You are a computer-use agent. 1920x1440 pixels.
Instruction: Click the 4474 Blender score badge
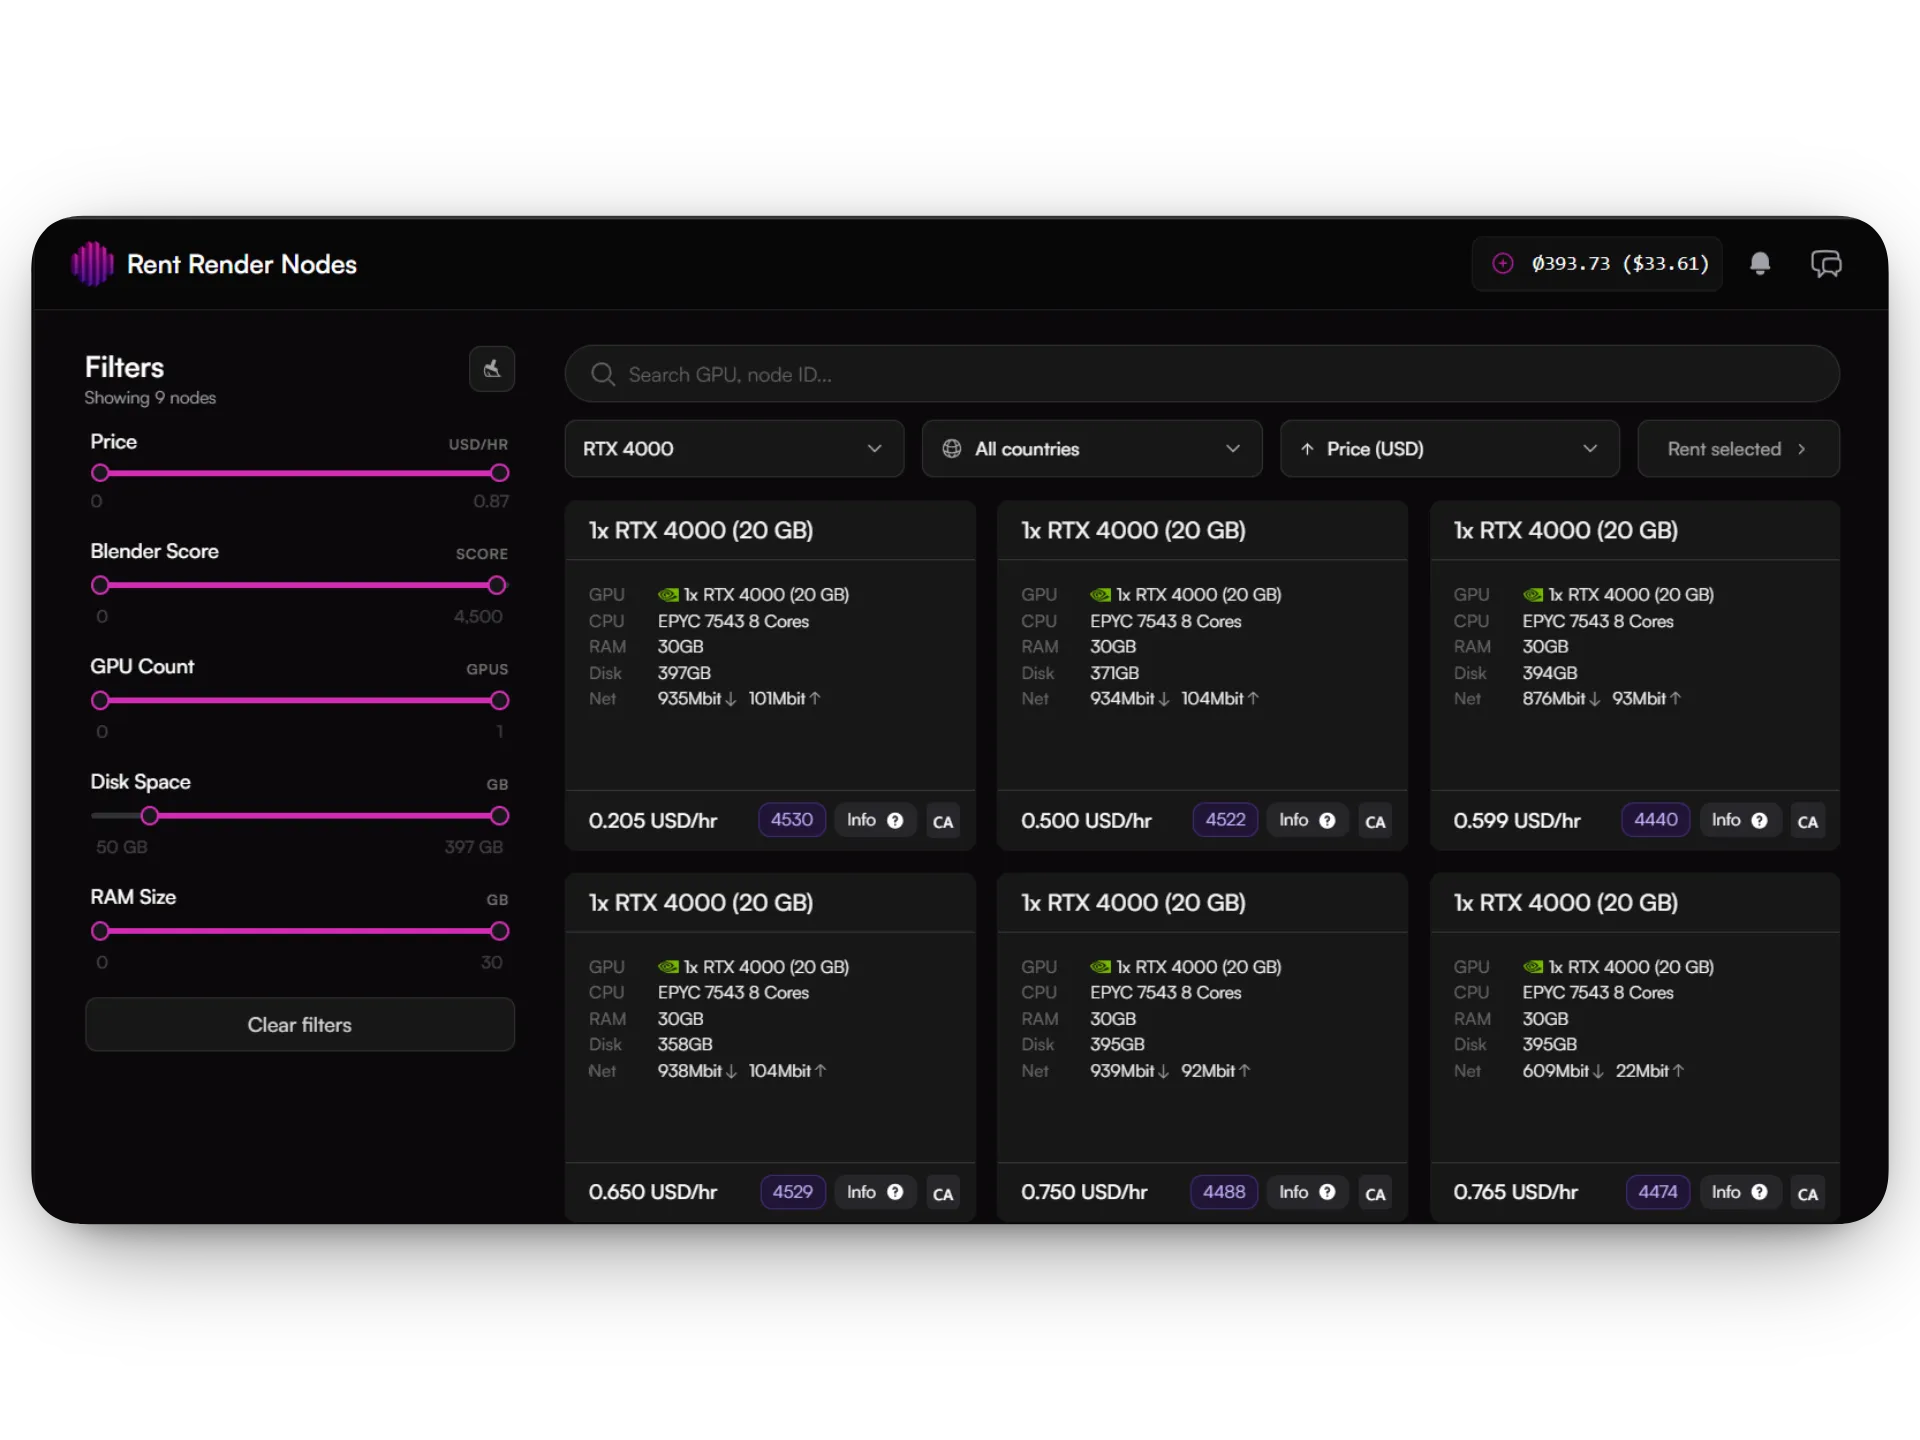[1658, 1192]
